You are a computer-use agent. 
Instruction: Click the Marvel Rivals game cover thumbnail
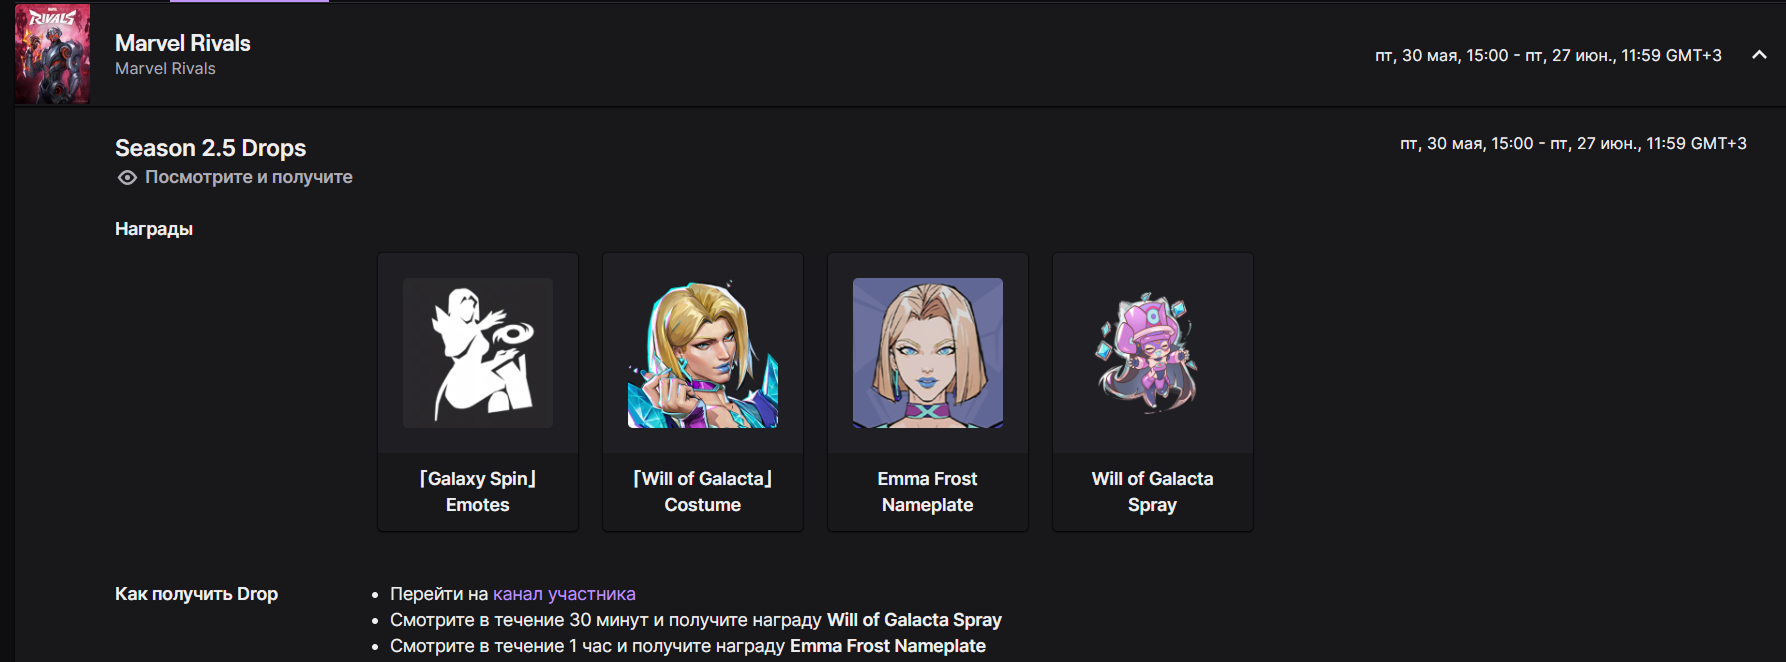tap(52, 54)
